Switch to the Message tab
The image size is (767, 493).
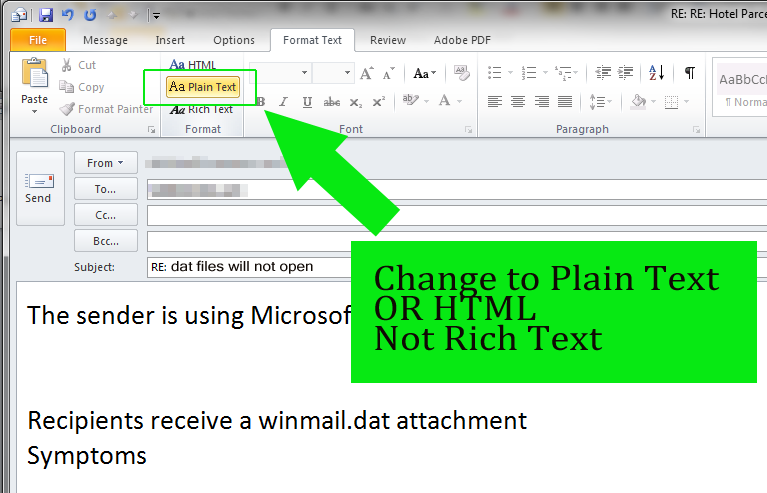[x=105, y=40]
